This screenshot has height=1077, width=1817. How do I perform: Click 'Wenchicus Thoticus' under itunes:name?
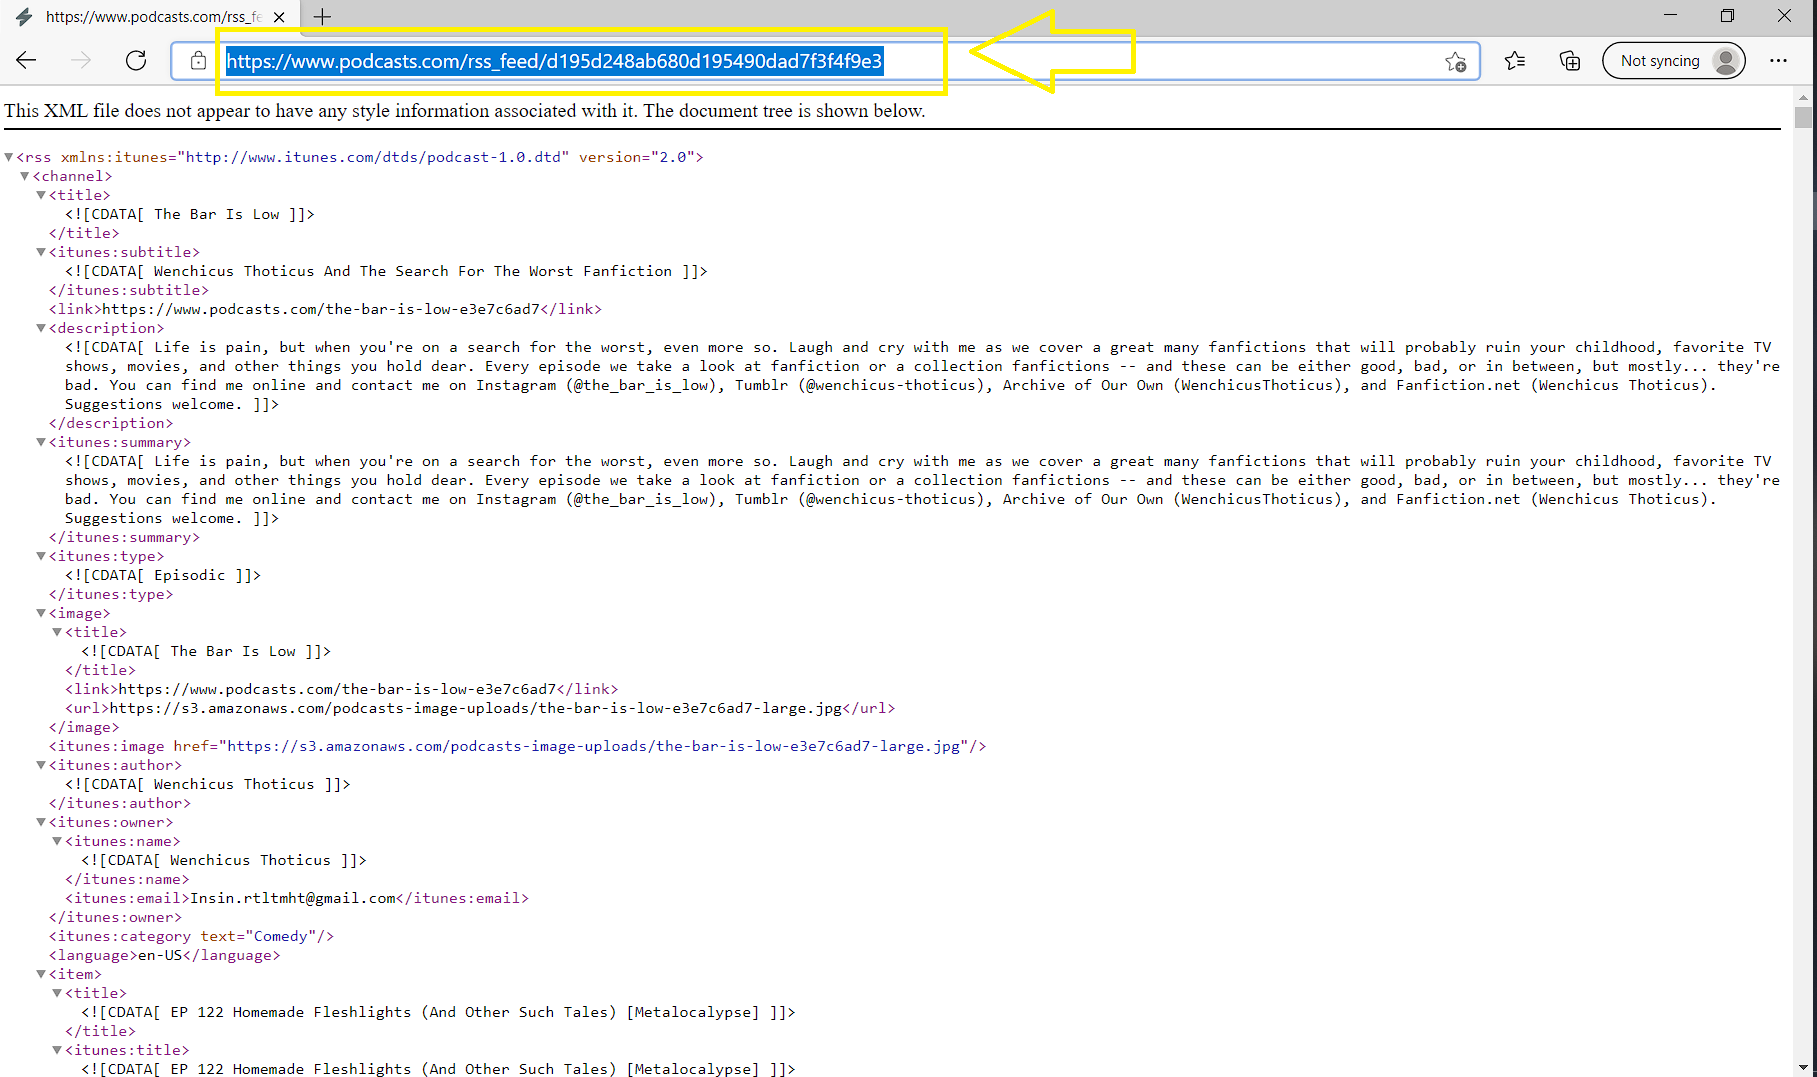pyautogui.click(x=250, y=860)
